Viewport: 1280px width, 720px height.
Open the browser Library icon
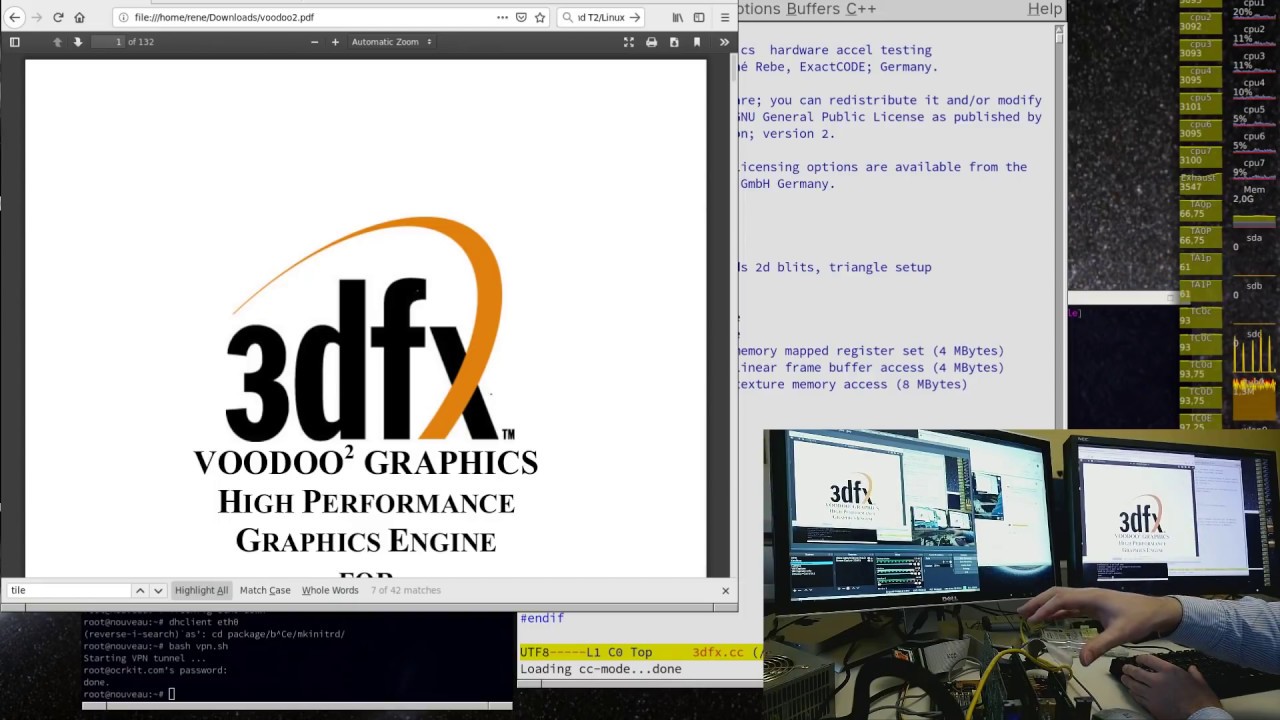(x=677, y=17)
